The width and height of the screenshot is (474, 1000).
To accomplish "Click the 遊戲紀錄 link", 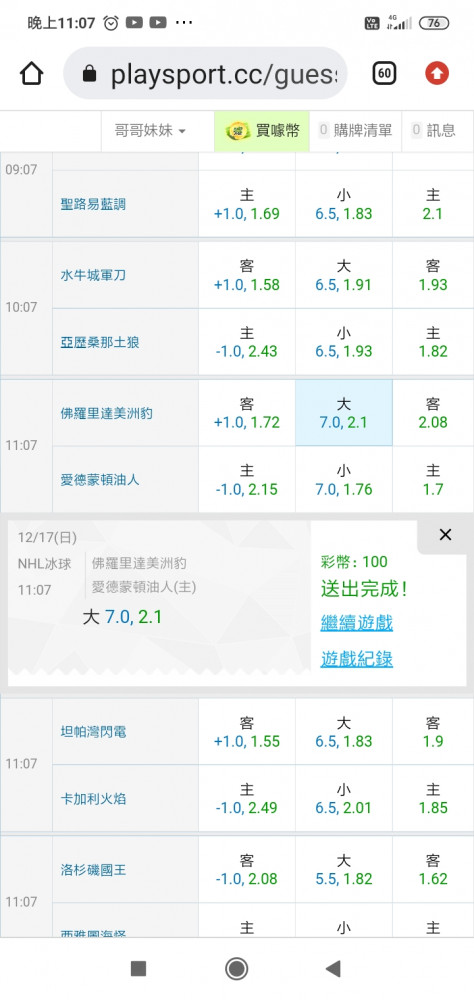I will [x=357, y=659].
